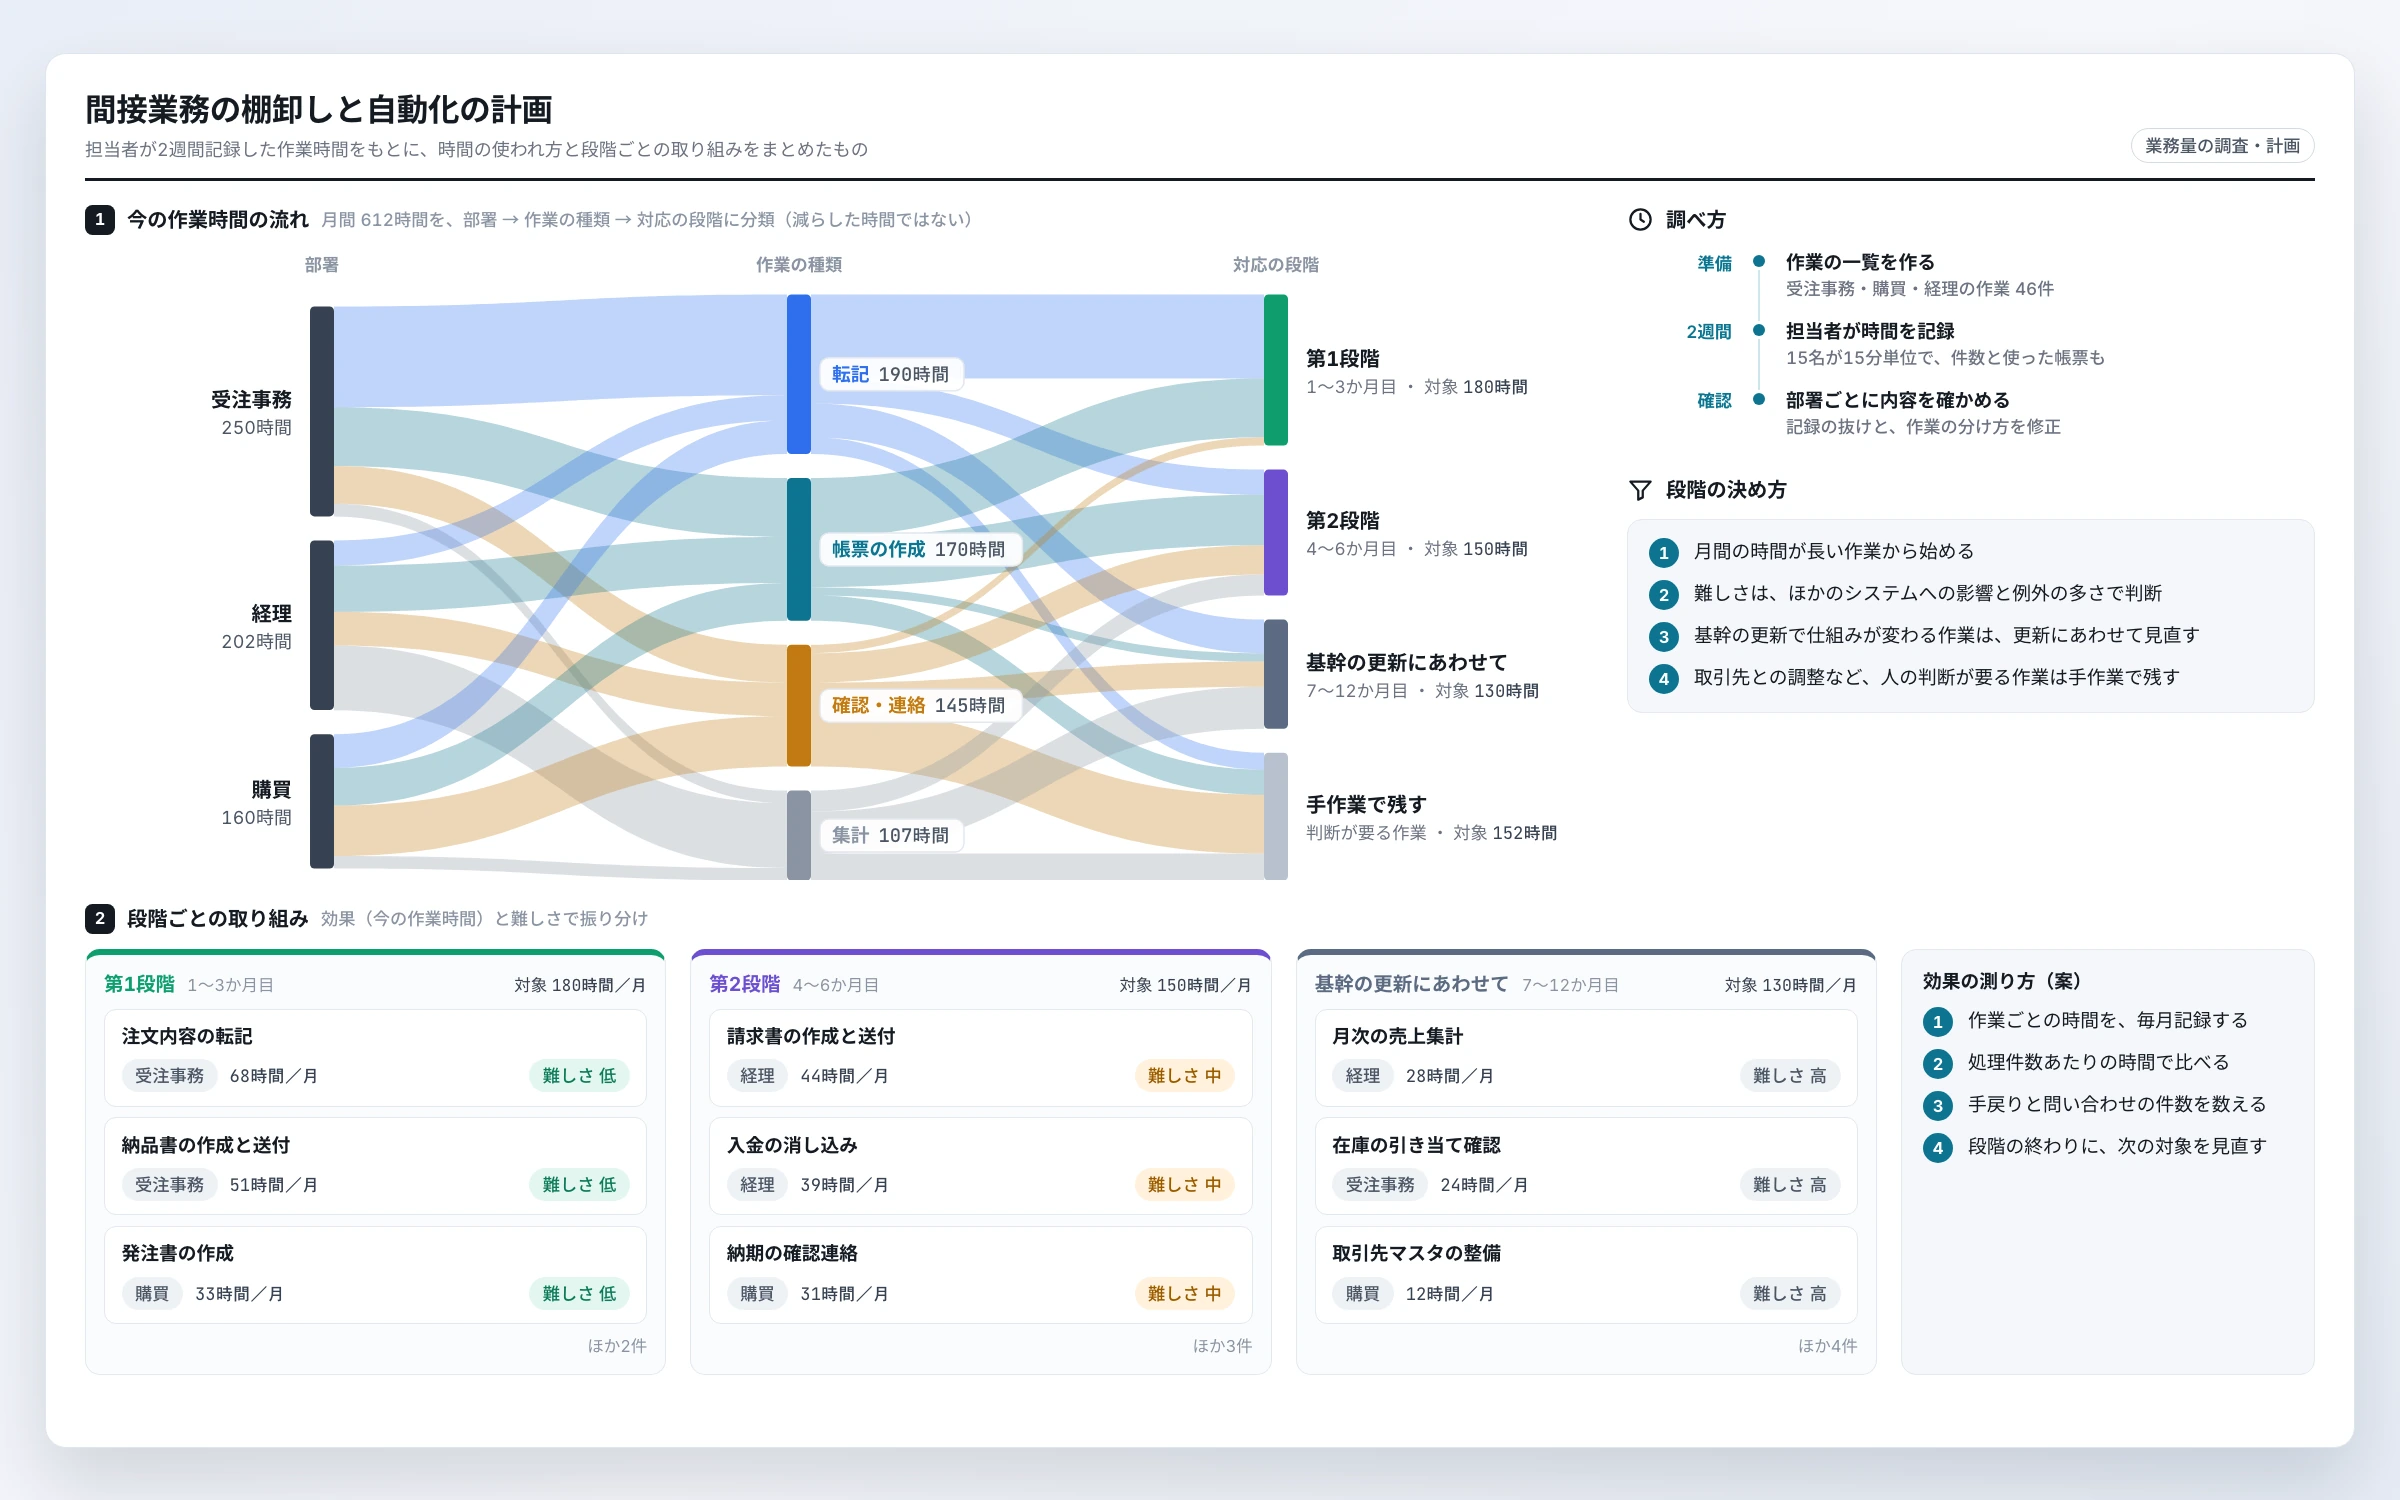Select the 購買 department node bar
Image resolution: width=2400 pixels, height=1500 pixels.
click(x=322, y=801)
